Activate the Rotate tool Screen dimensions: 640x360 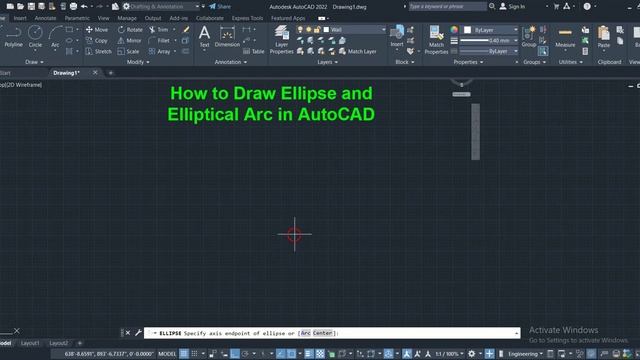tap(130, 30)
